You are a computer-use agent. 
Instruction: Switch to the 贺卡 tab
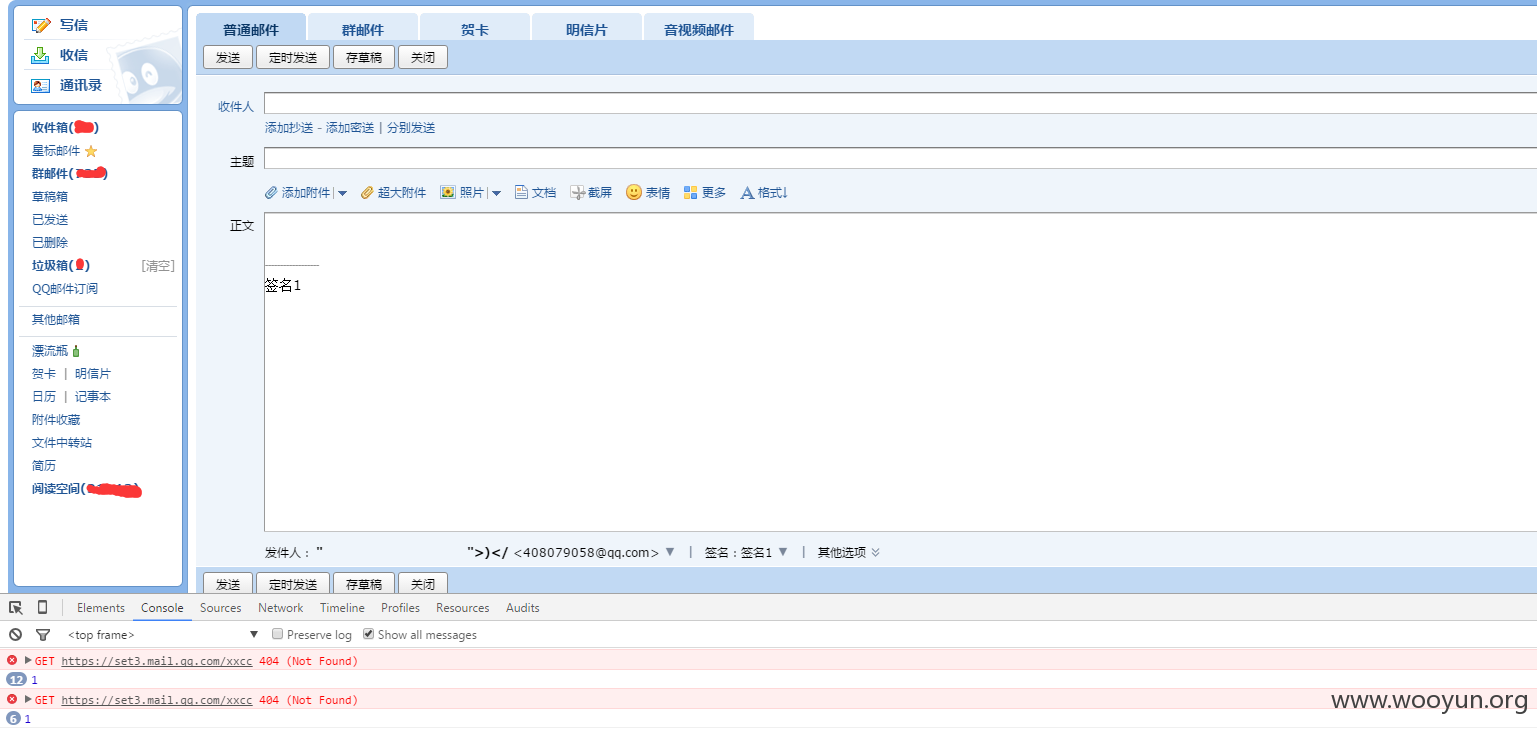click(475, 28)
